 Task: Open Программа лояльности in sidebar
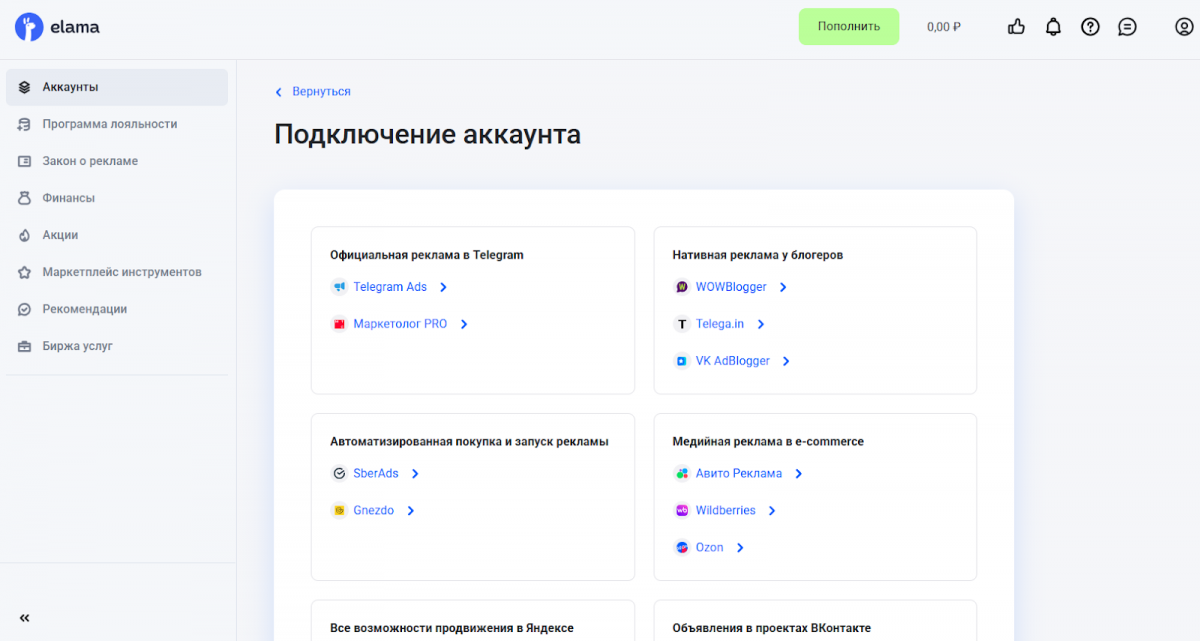coord(109,124)
